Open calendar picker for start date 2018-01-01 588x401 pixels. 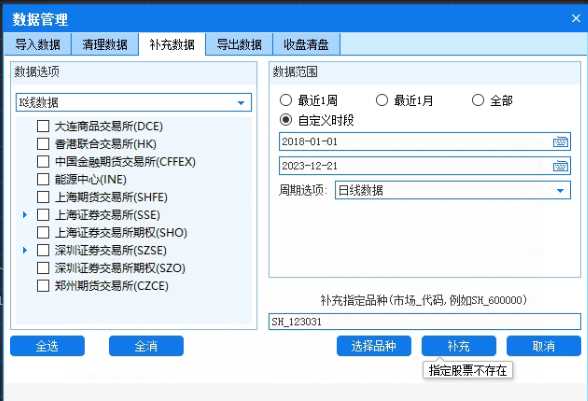[560, 142]
